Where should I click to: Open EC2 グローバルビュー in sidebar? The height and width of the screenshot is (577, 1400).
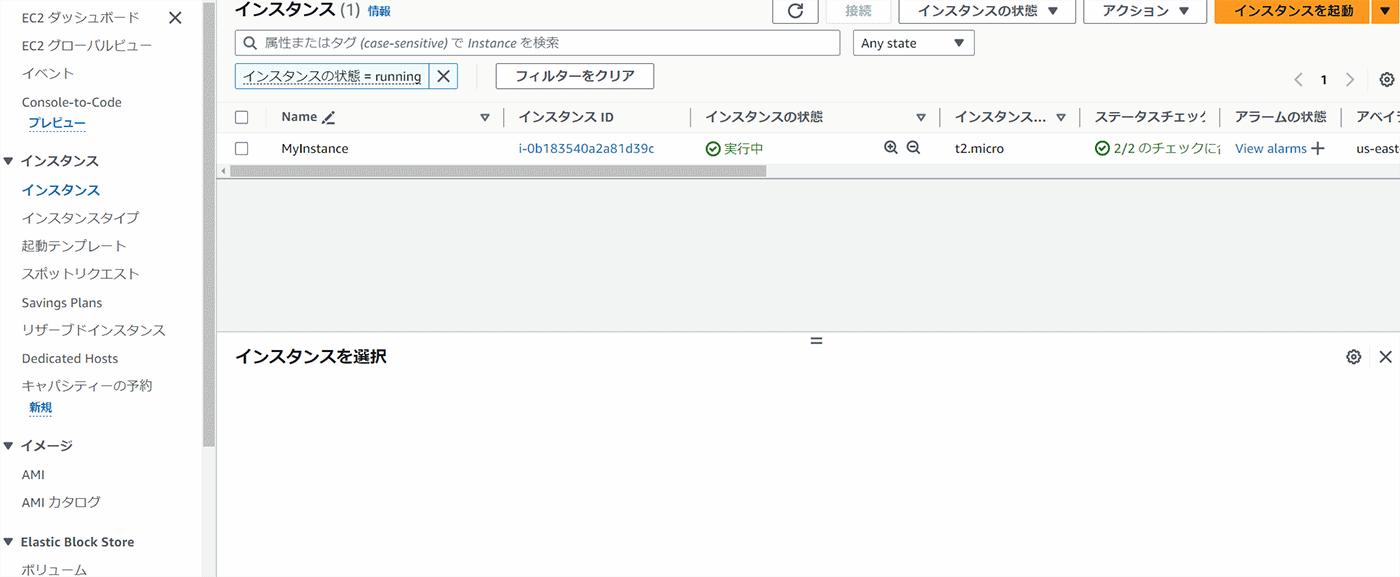pos(87,45)
